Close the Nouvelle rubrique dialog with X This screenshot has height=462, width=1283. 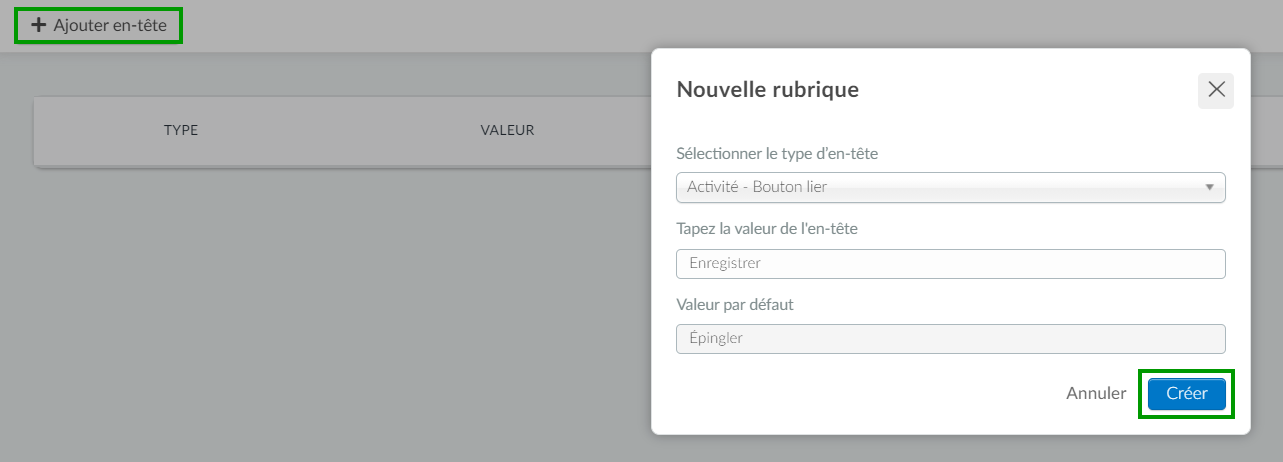(1216, 90)
